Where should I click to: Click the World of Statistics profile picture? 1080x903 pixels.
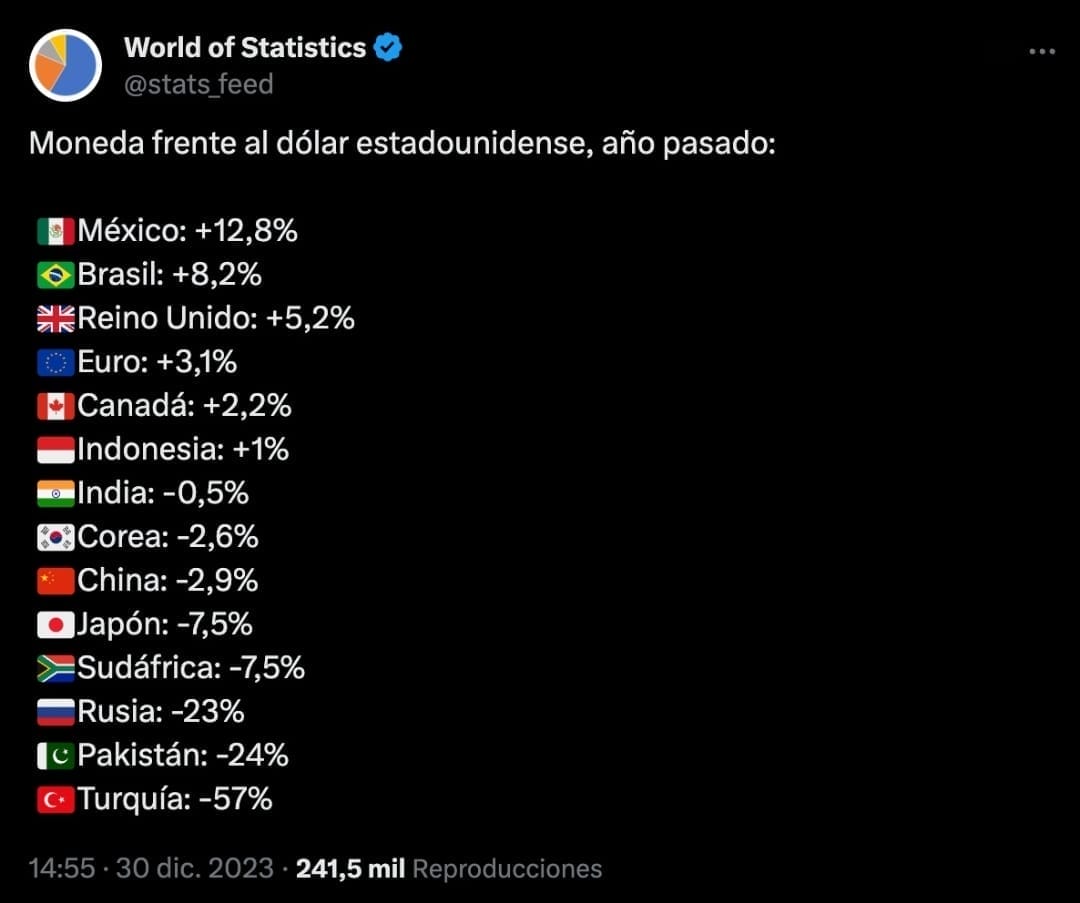(x=65, y=63)
